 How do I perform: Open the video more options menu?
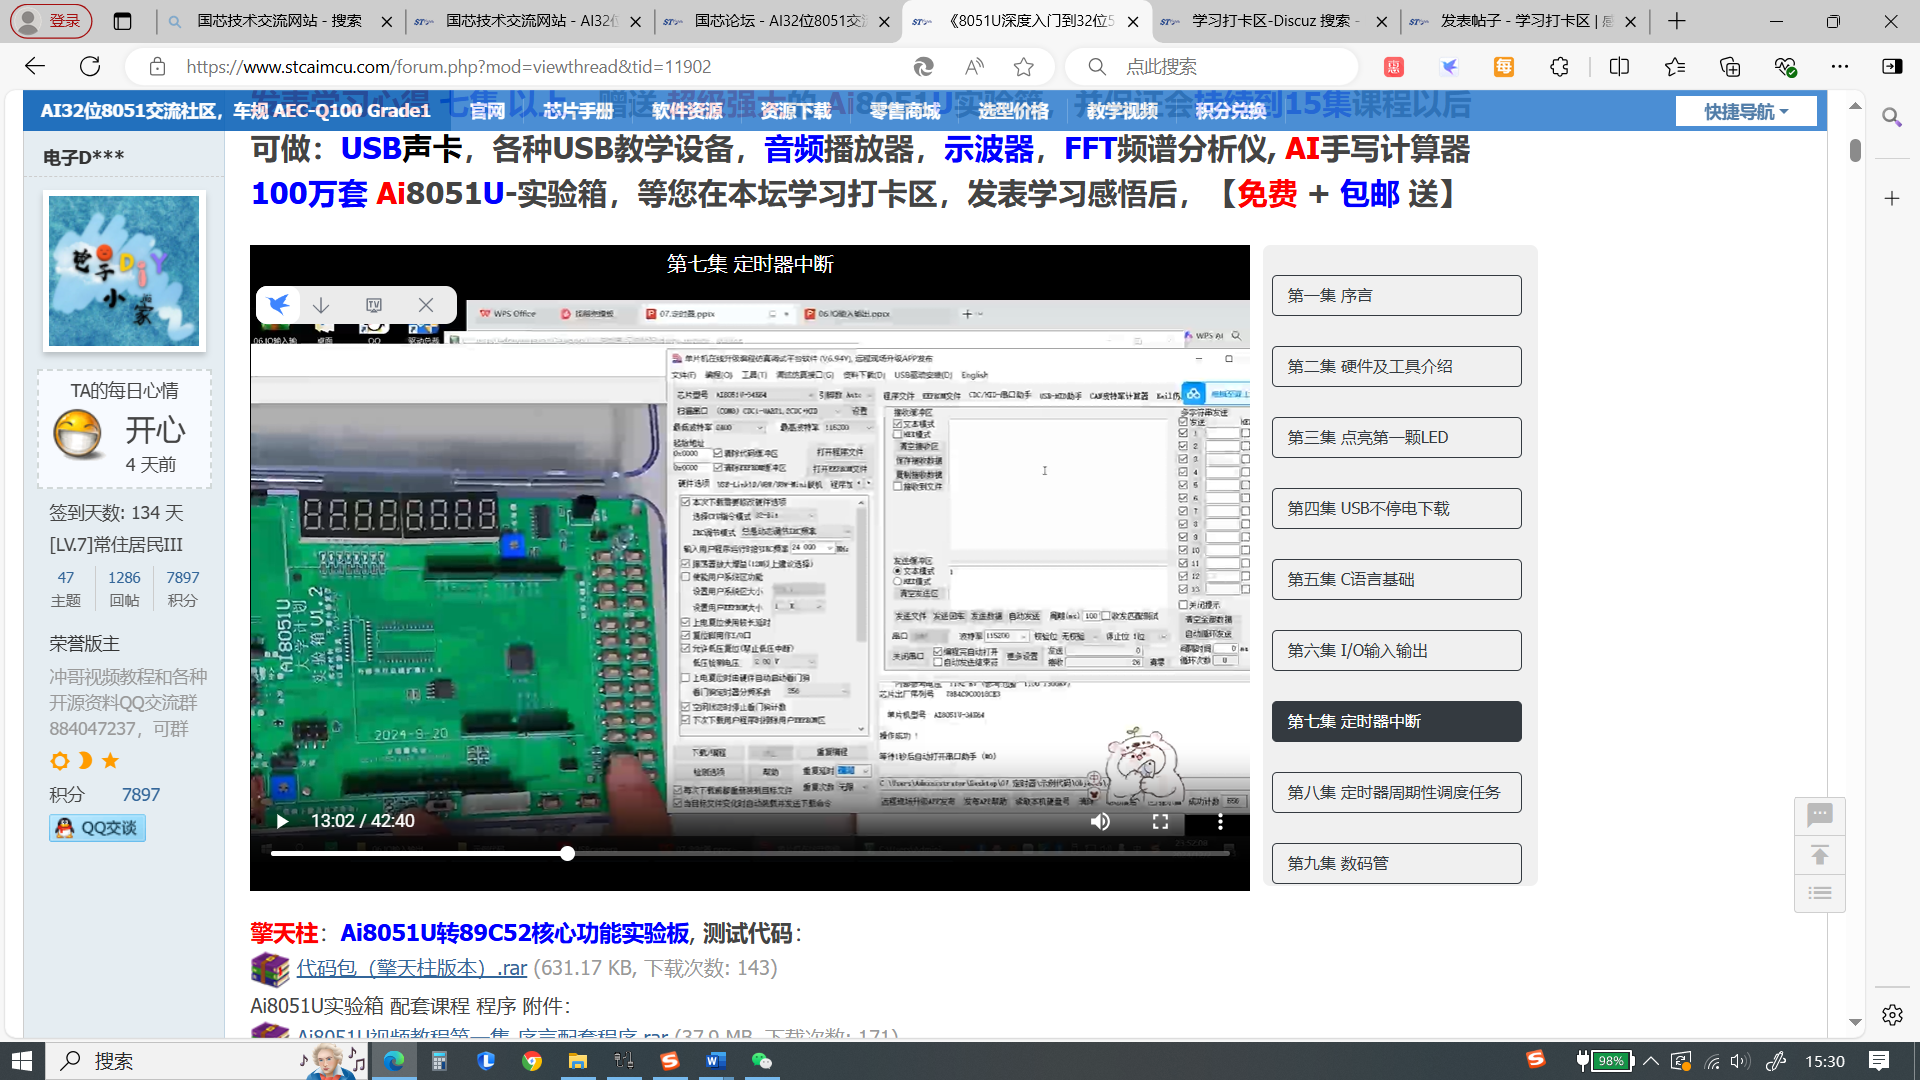click(x=1220, y=821)
